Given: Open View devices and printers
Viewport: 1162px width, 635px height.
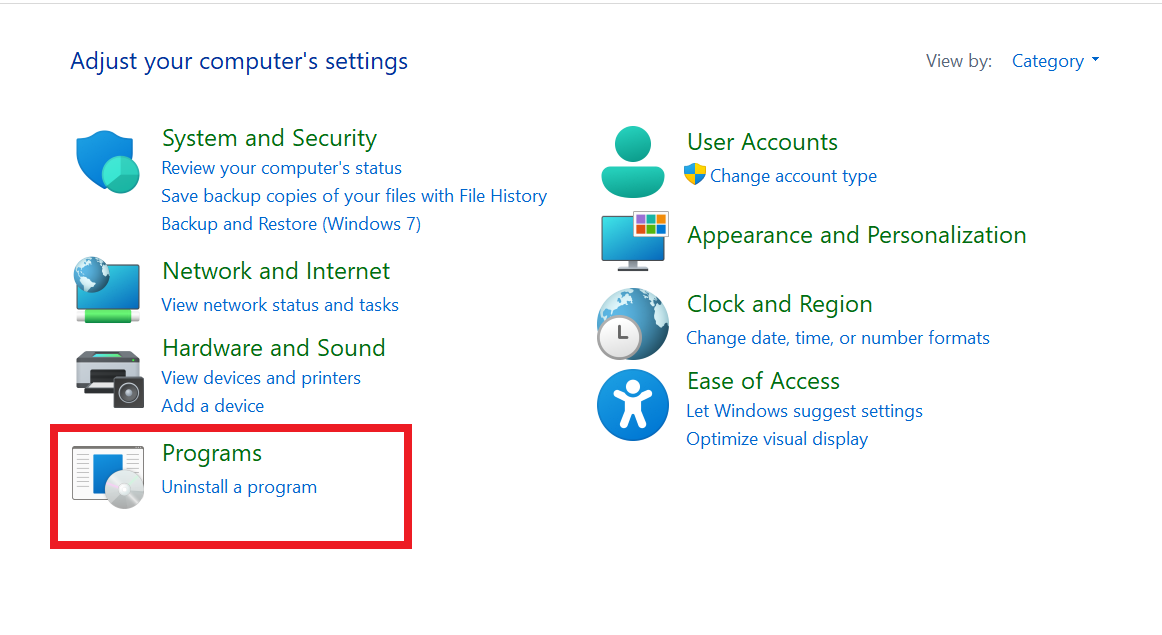Looking at the screenshot, I should [261, 378].
